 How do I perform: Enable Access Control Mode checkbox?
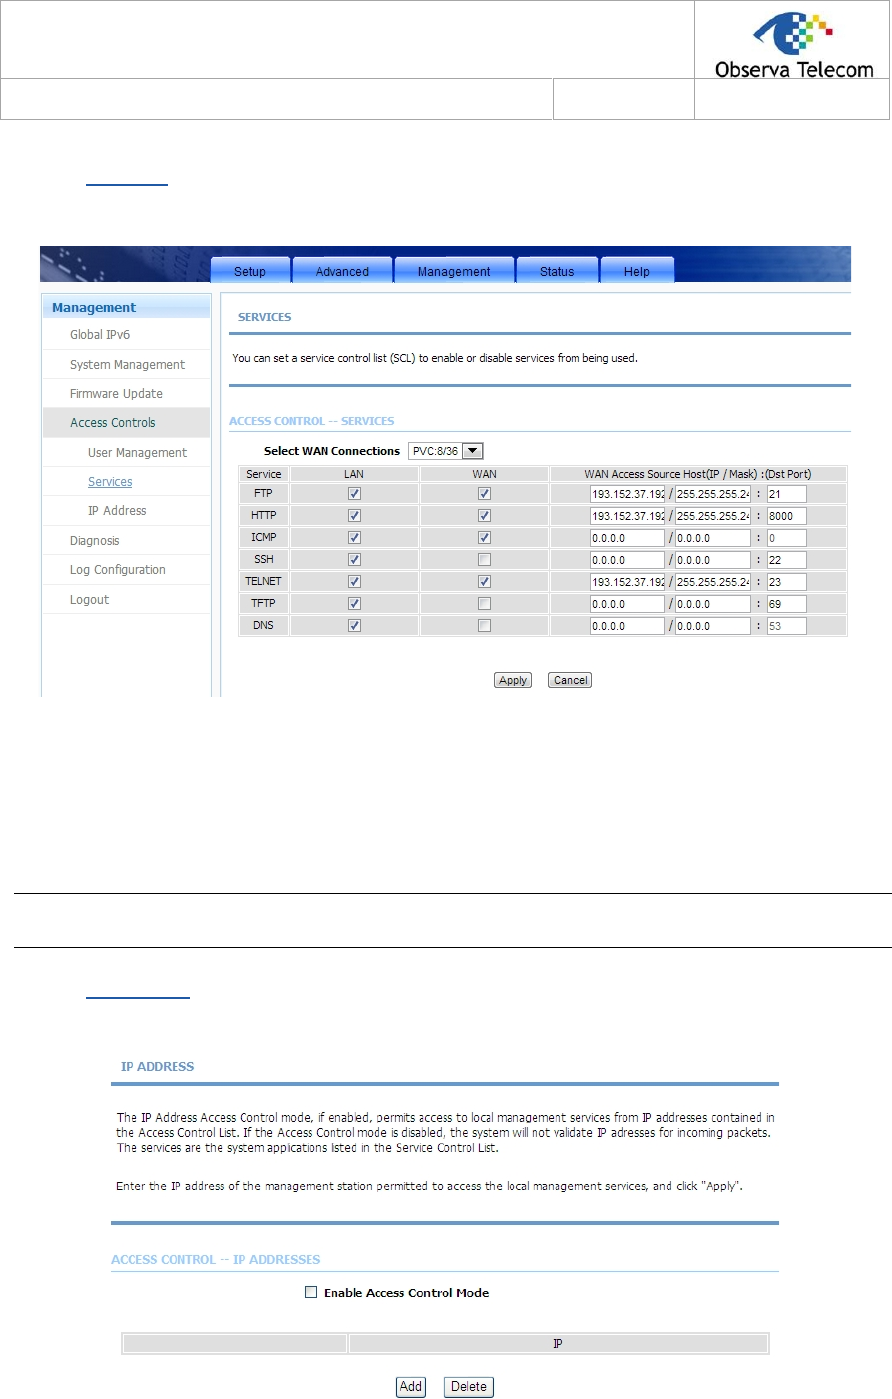coord(311,1292)
